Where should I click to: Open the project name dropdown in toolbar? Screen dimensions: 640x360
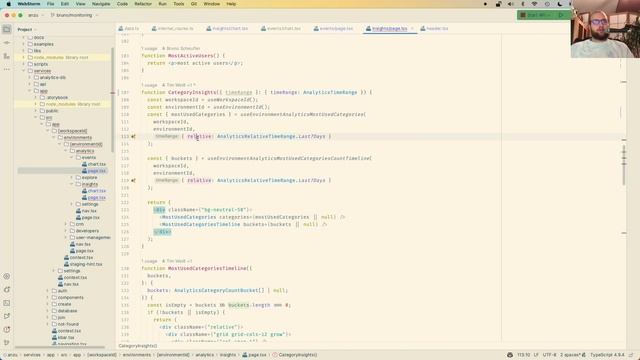click(x=36, y=15)
